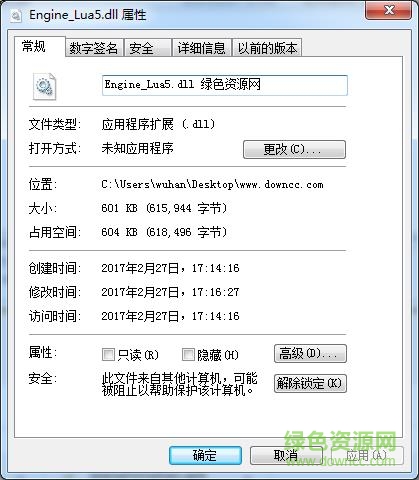Click the 应用(A) apply button
This screenshot has height=480, width=419.
(367, 455)
